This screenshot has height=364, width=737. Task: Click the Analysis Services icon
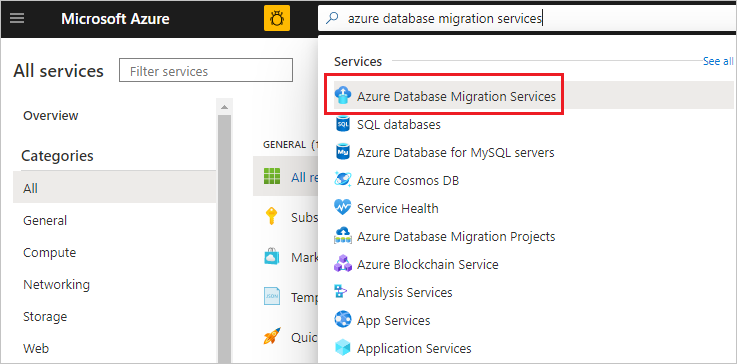tap(341, 292)
